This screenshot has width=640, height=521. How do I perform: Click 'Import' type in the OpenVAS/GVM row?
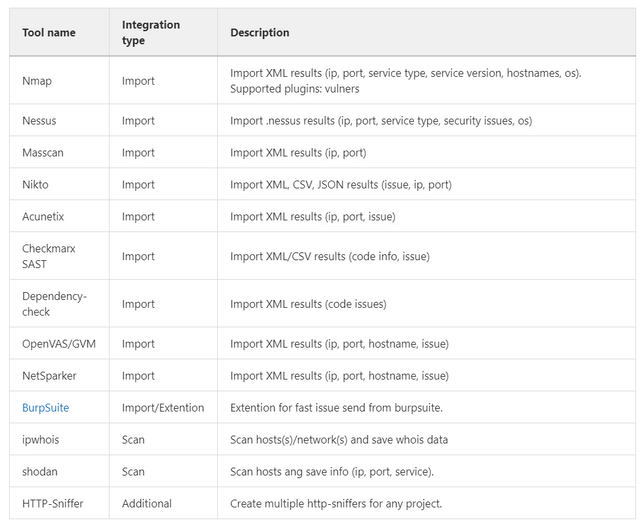(x=138, y=344)
